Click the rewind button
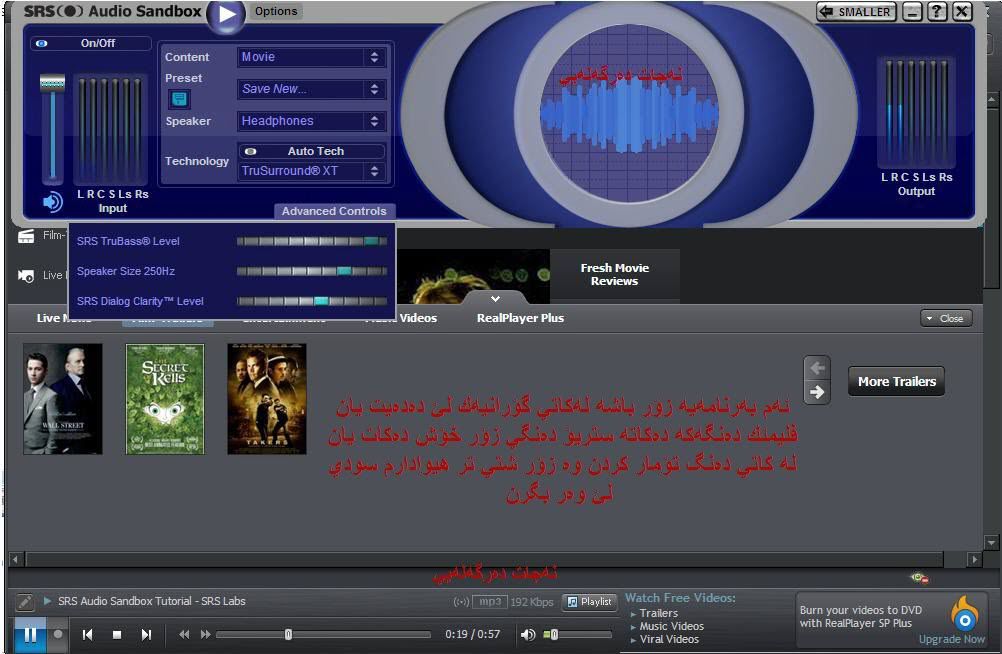 (x=184, y=634)
